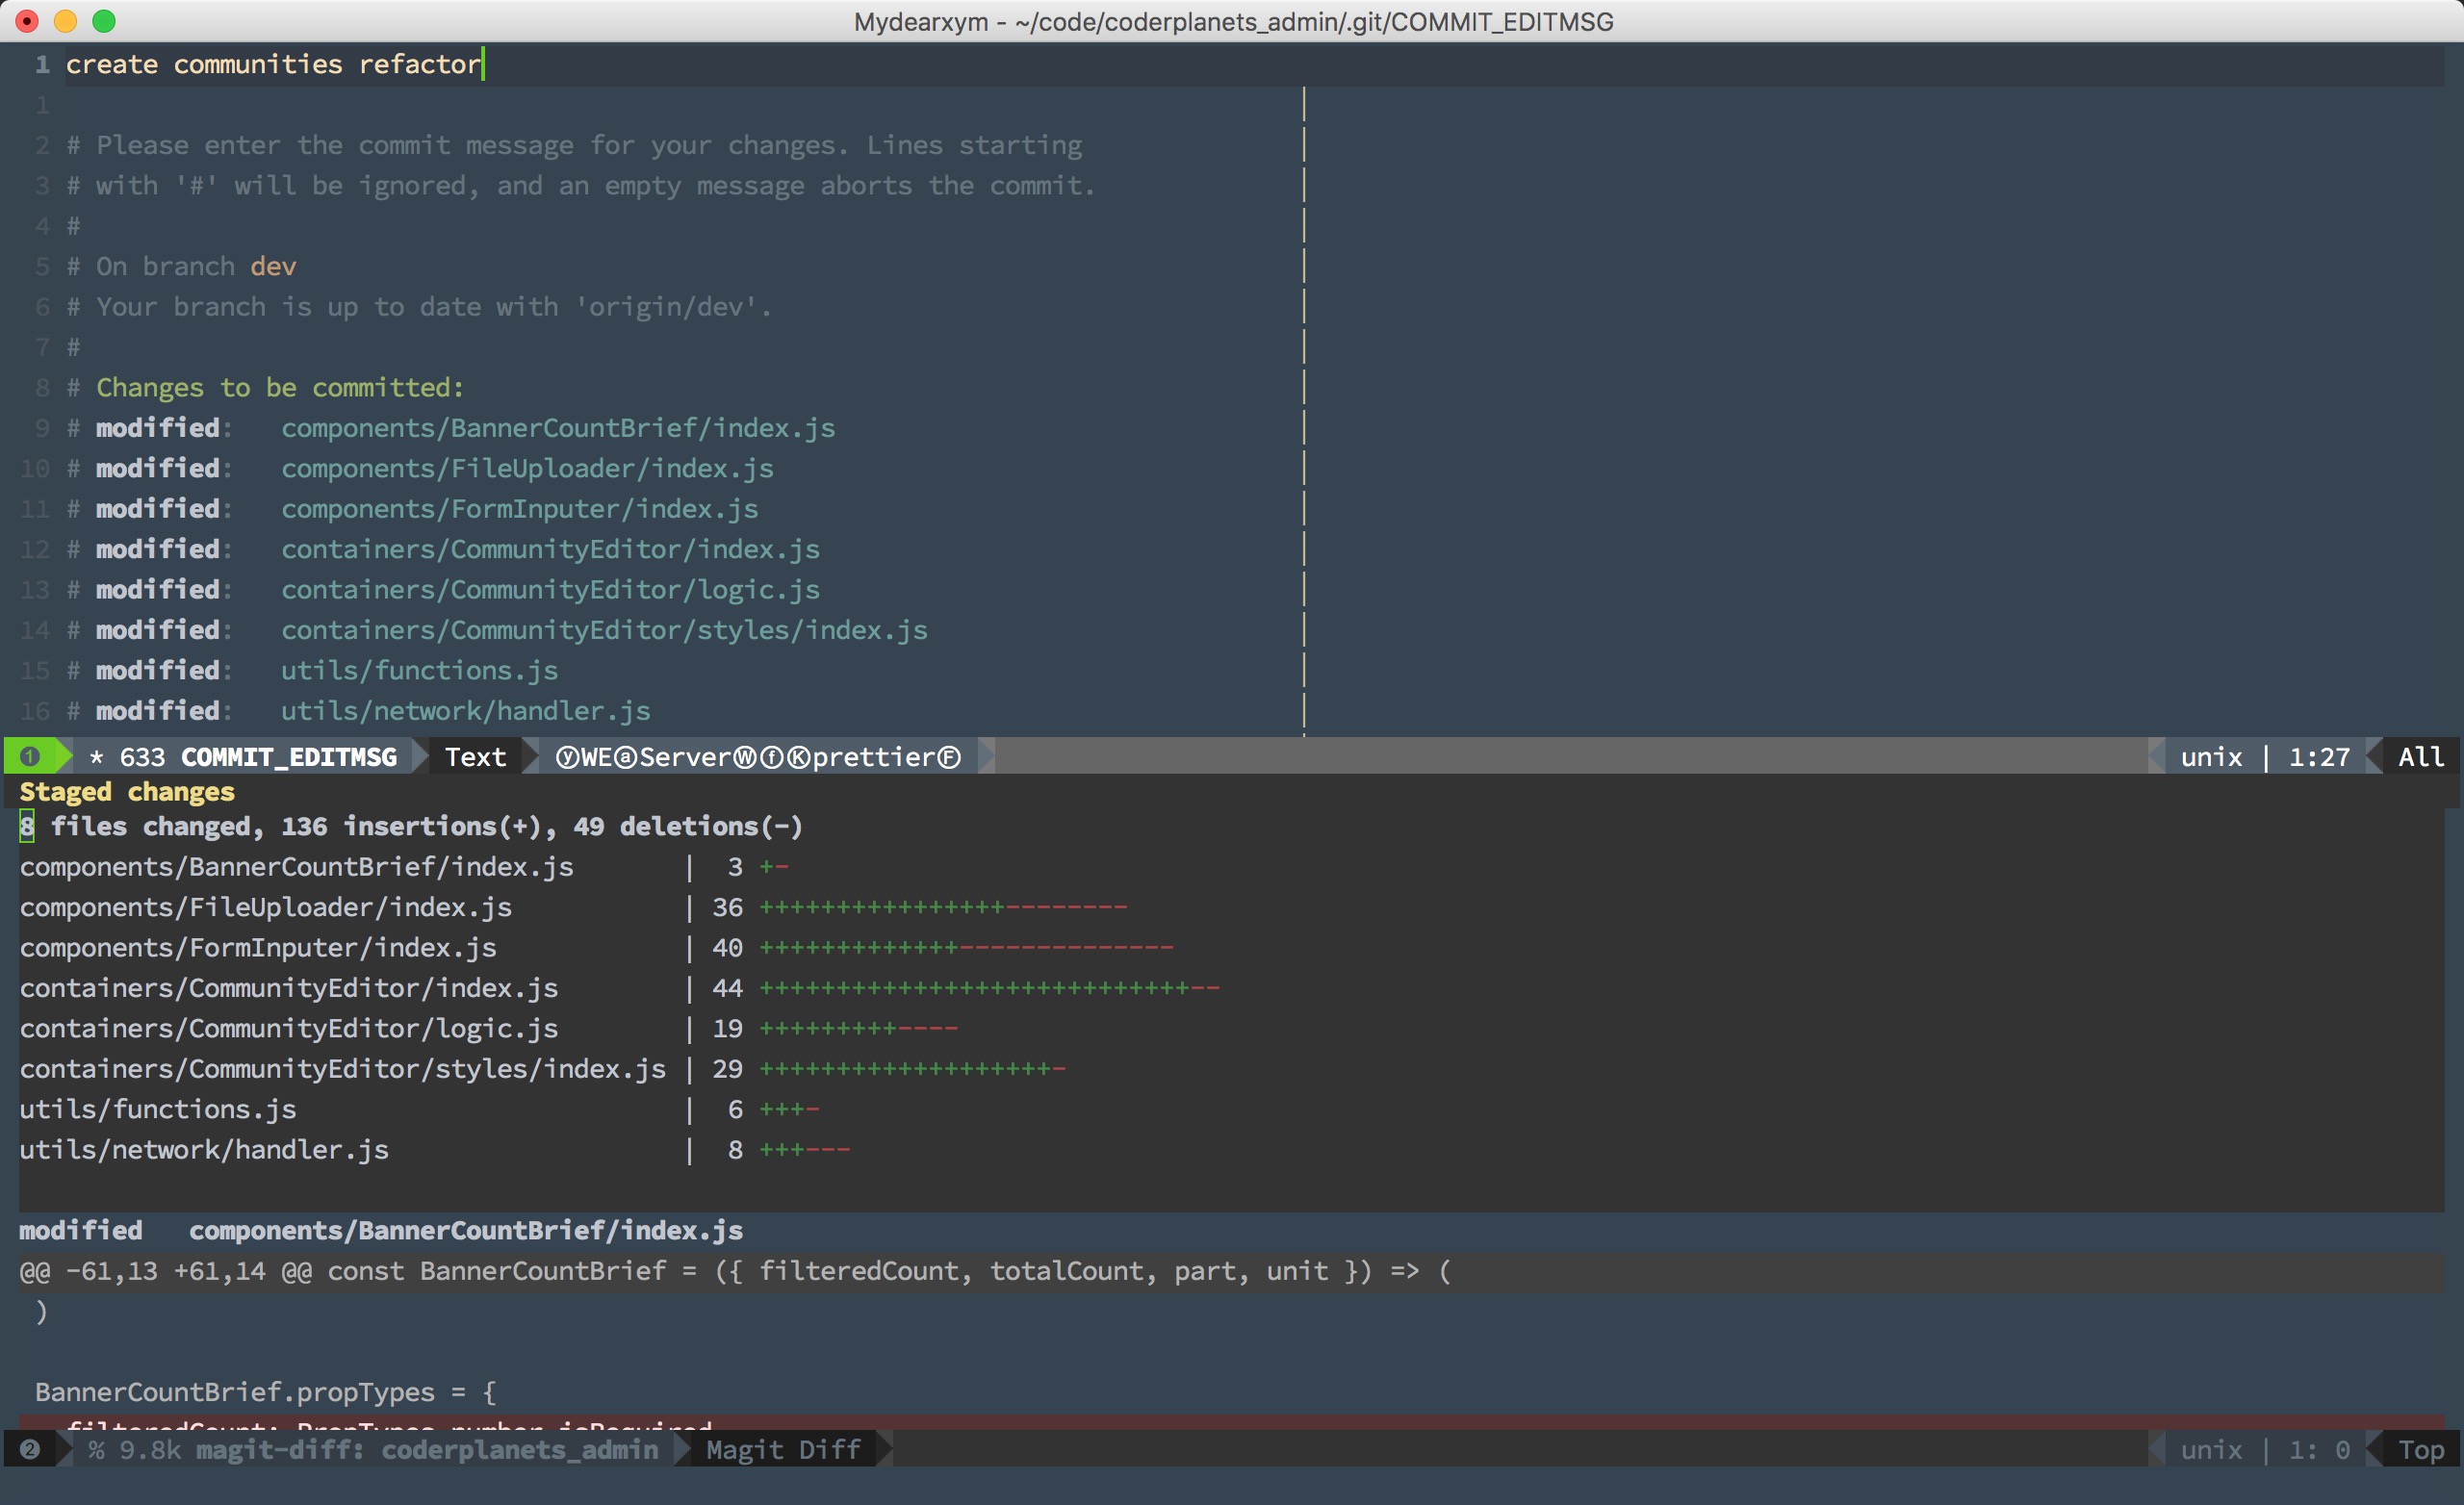The height and width of the screenshot is (1505, 2464).
Task: Click the small circled f minor-mode icon
Action: 772,758
